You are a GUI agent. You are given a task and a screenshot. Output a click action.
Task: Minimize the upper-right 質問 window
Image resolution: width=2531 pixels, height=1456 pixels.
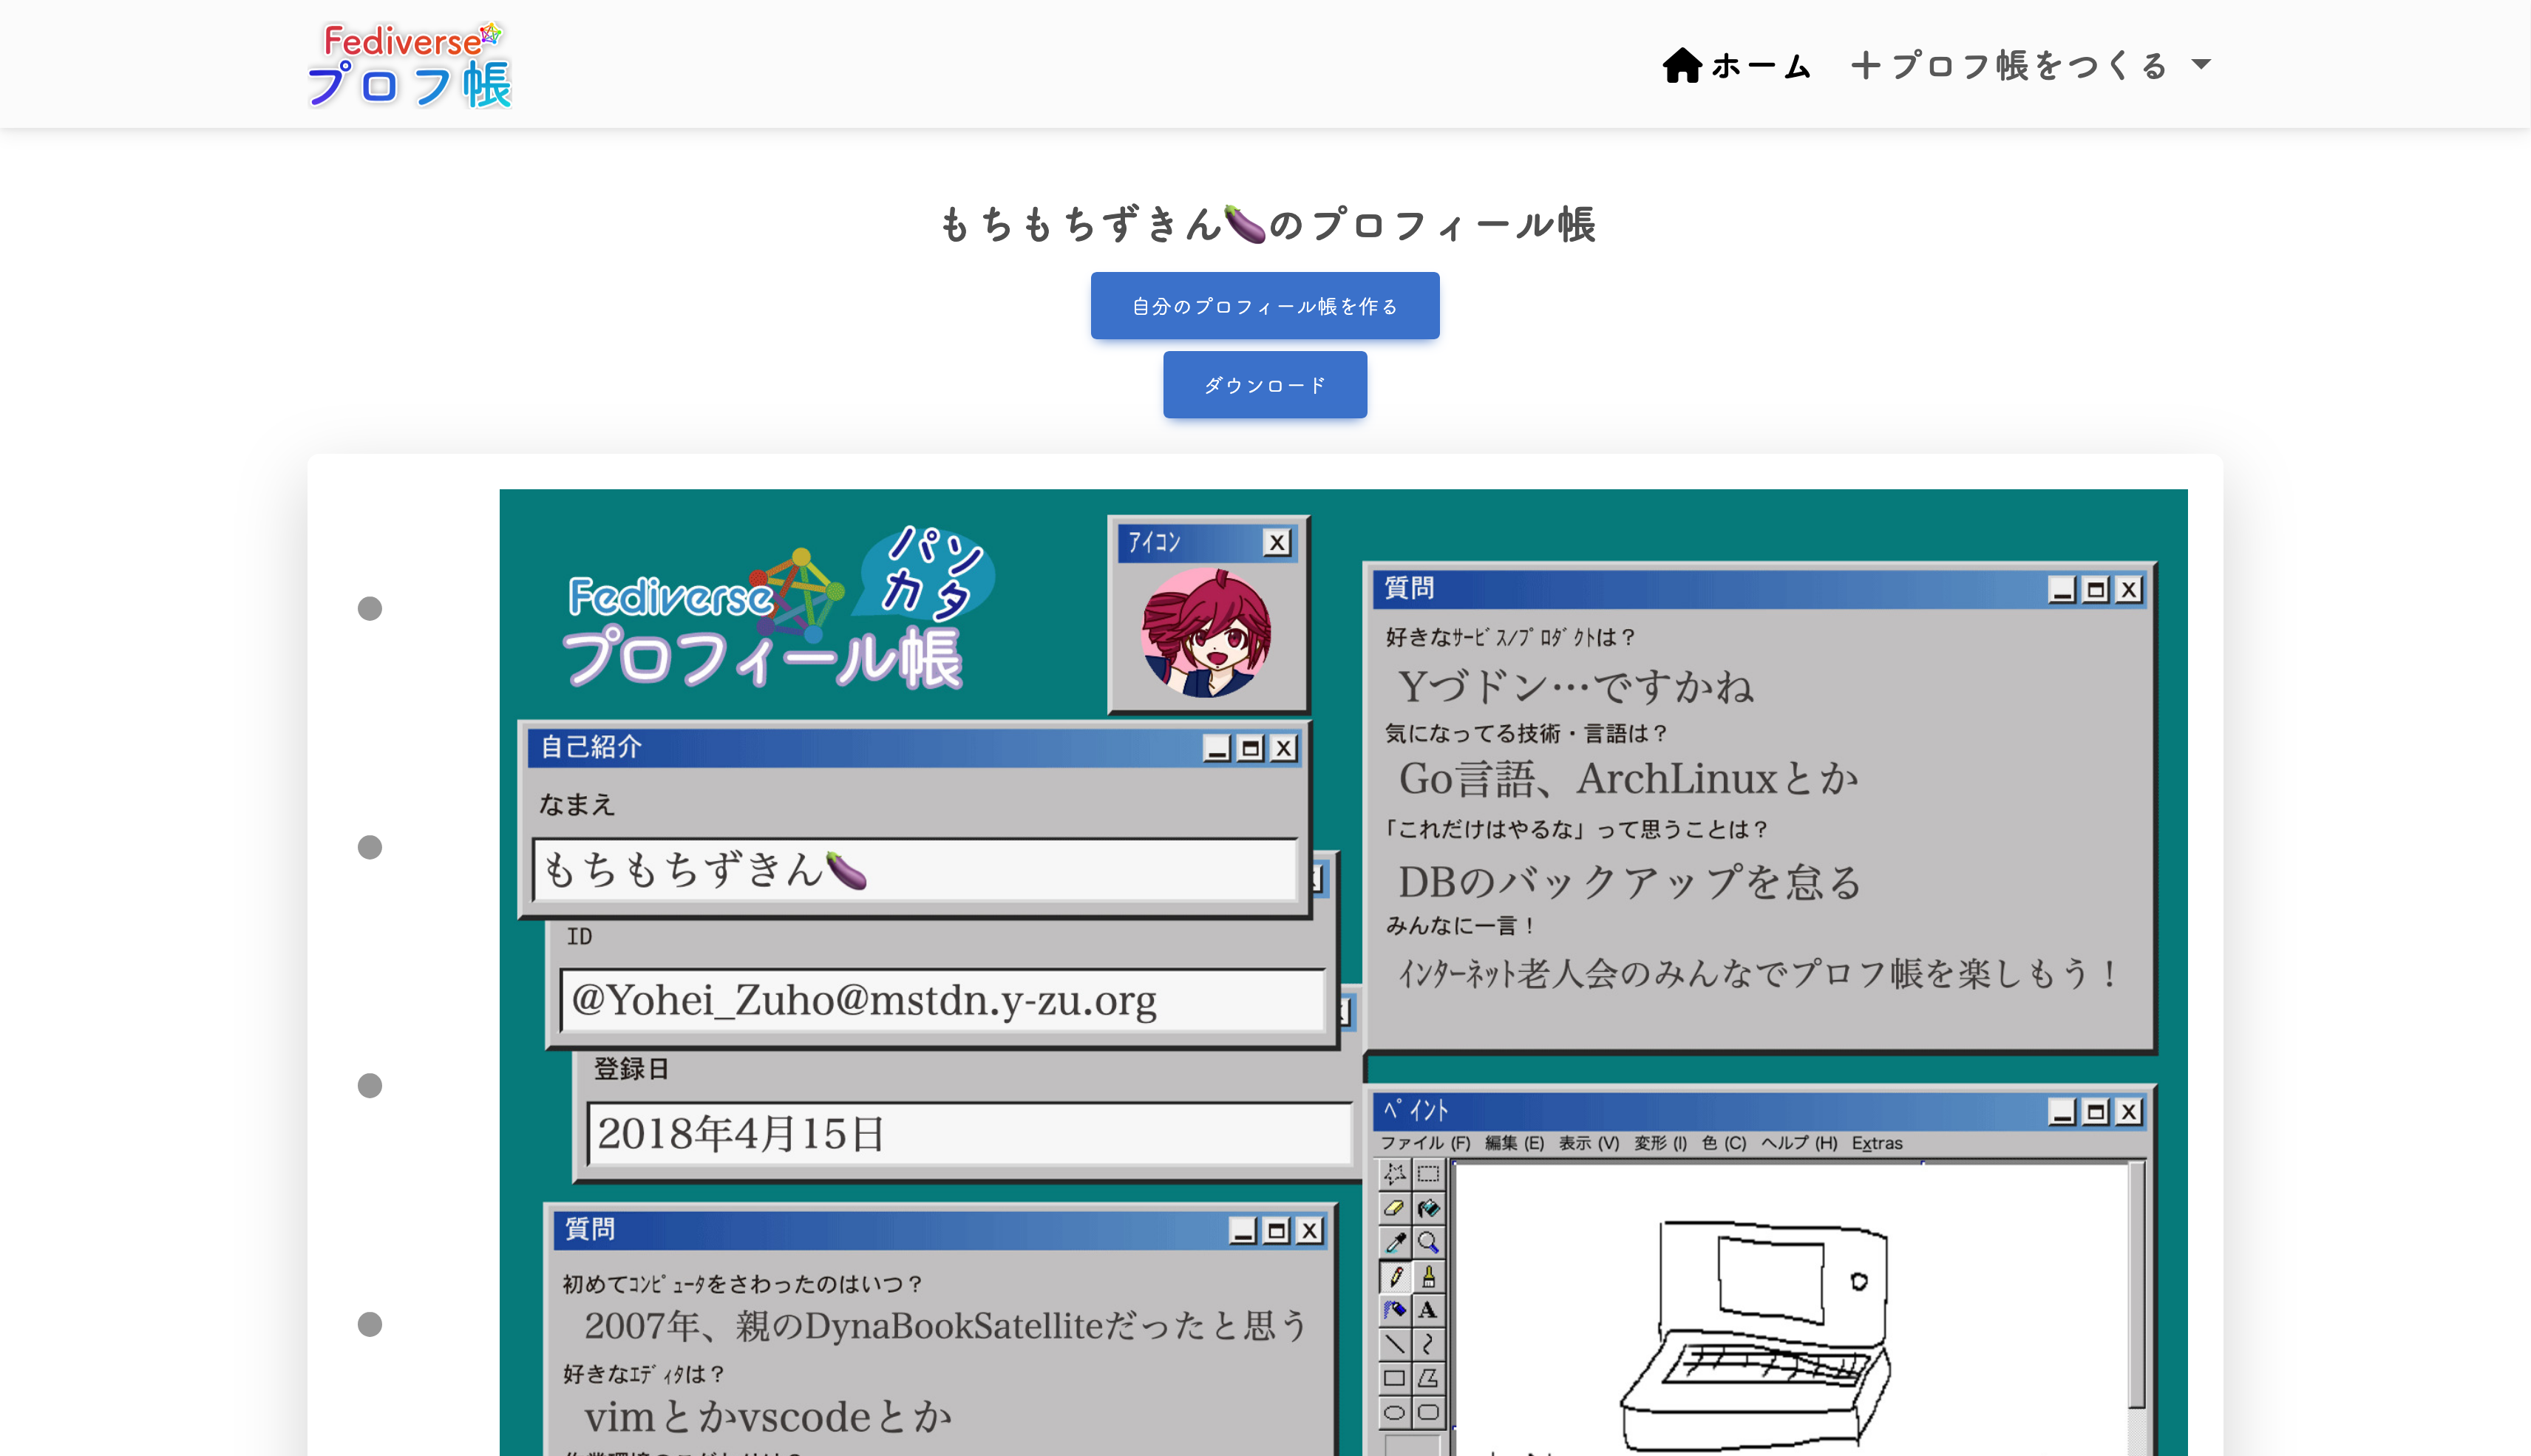(x=2062, y=590)
